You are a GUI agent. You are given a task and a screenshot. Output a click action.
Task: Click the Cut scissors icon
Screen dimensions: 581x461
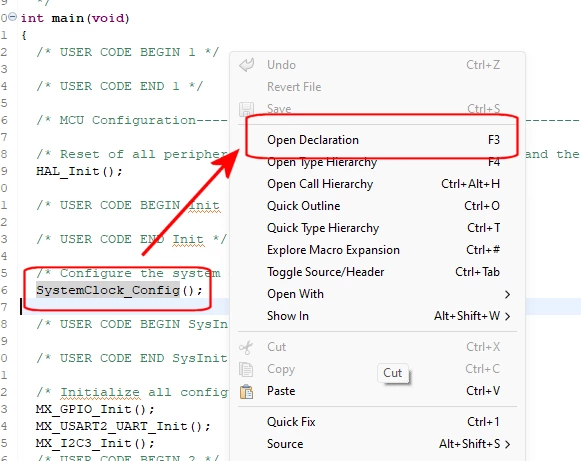[x=246, y=347]
